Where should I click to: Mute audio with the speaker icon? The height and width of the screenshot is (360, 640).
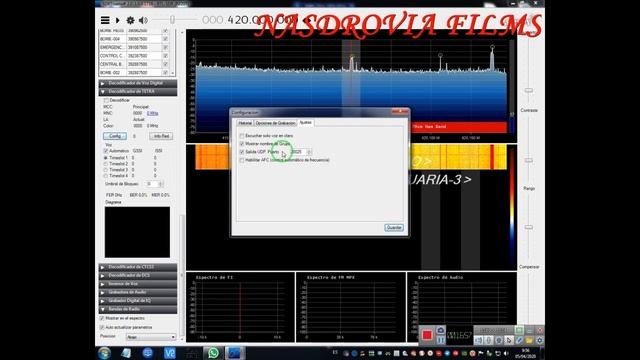click(x=143, y=20)
